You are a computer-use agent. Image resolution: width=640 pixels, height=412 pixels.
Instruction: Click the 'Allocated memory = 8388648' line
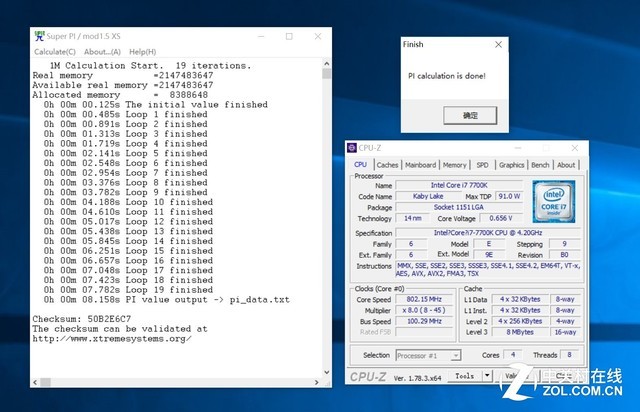click(x=120, y=95)
